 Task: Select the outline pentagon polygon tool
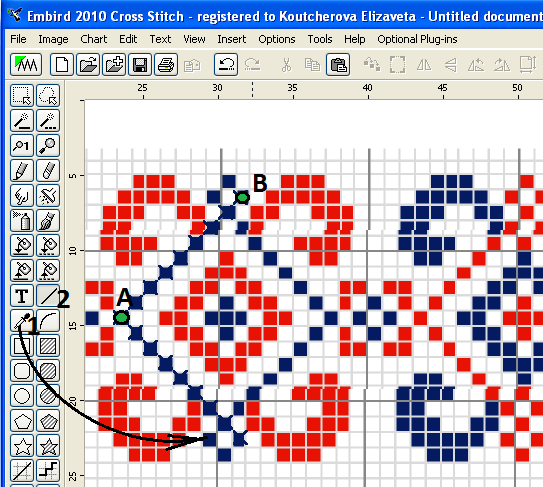(x=22, y=421)
